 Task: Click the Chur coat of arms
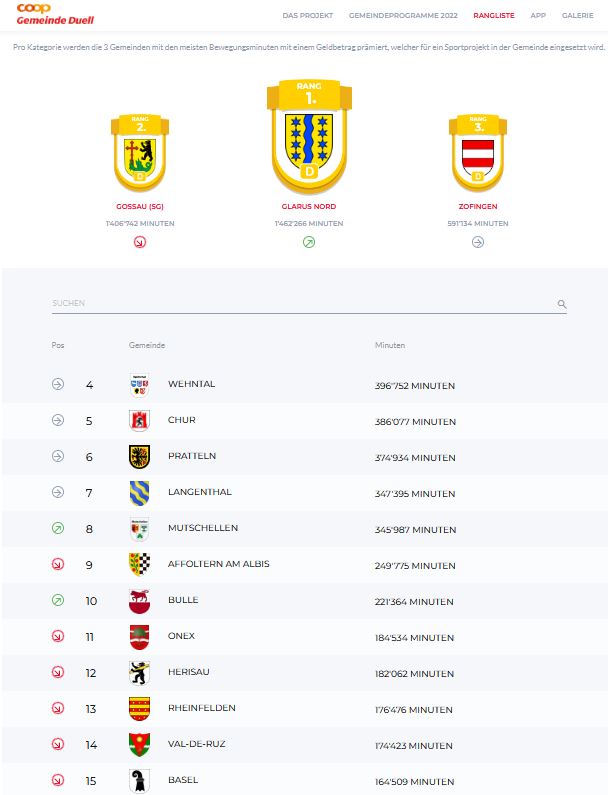click(x=139, y=421)
